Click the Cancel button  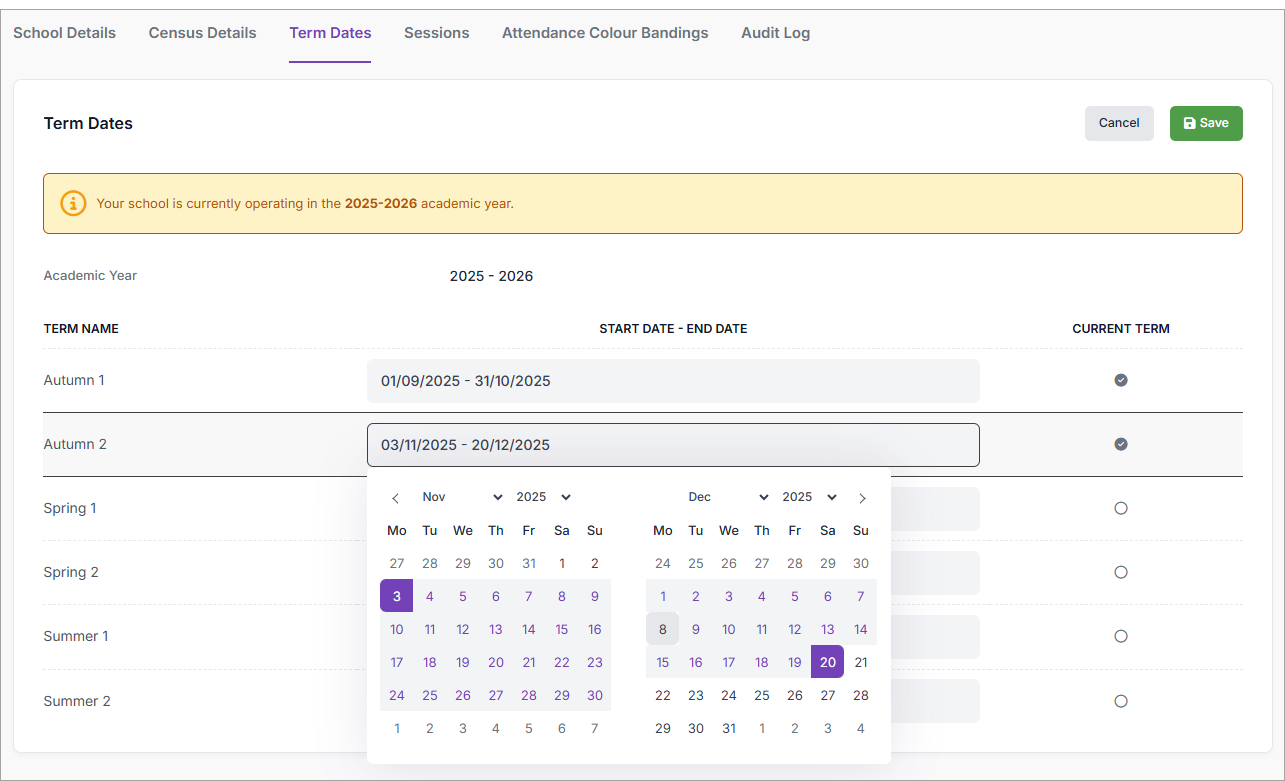click(1118, 123)
